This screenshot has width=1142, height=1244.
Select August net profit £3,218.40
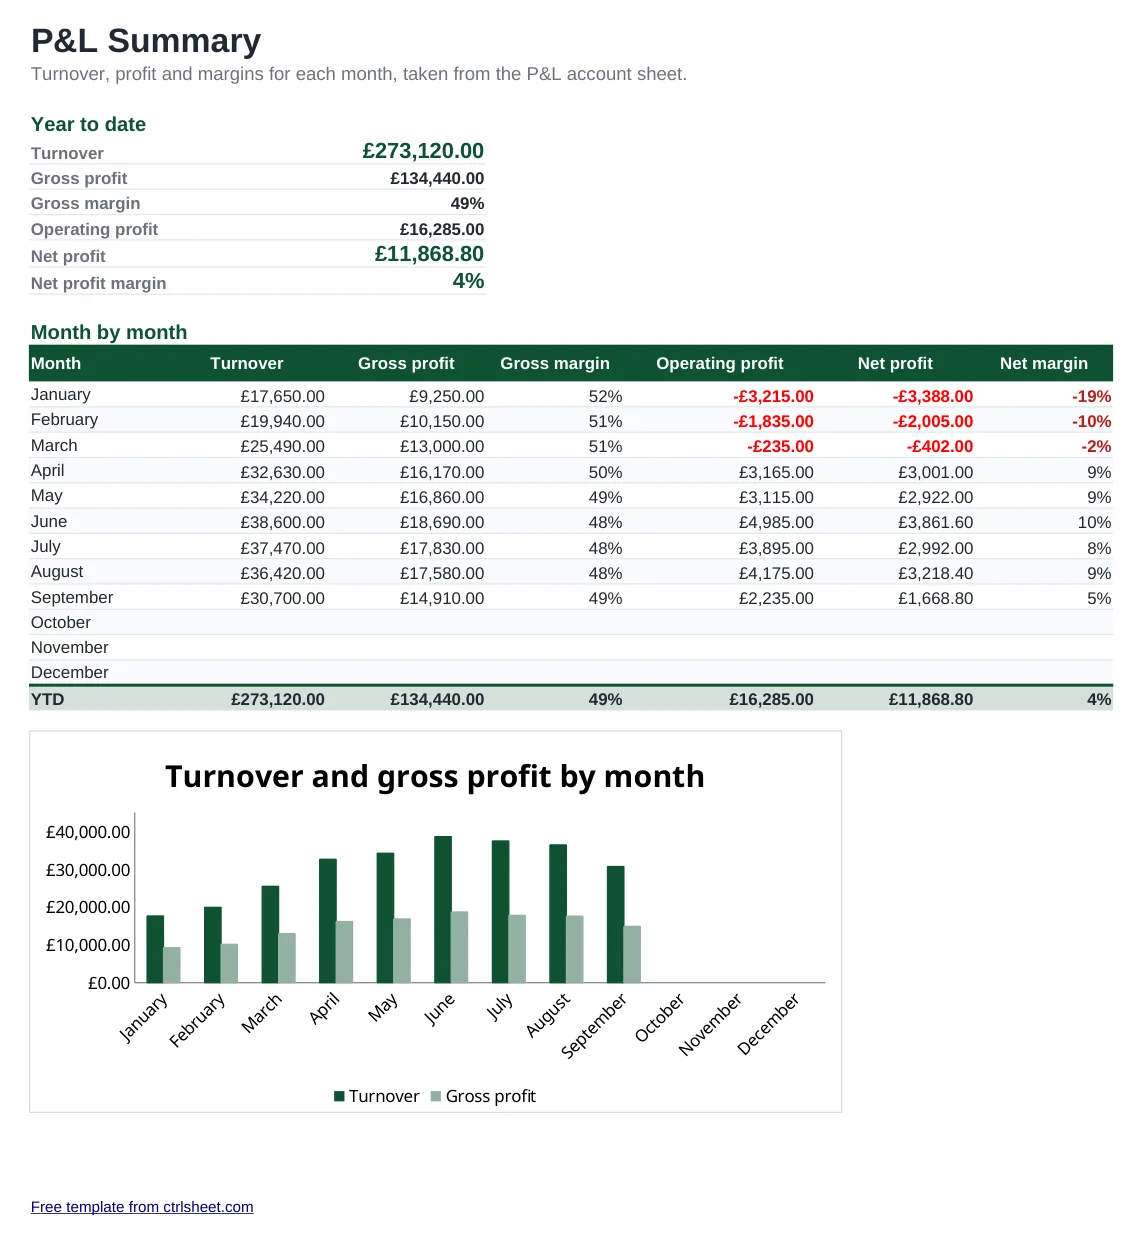click(x=935, y=573)
